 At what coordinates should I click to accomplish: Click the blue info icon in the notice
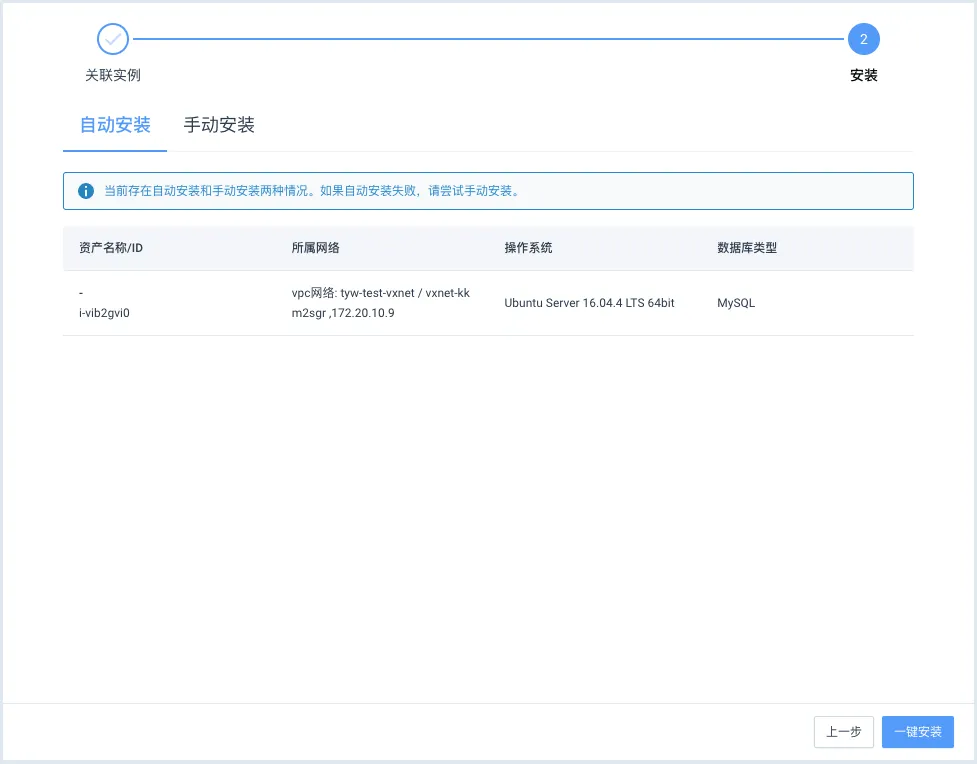pos(86,191)
